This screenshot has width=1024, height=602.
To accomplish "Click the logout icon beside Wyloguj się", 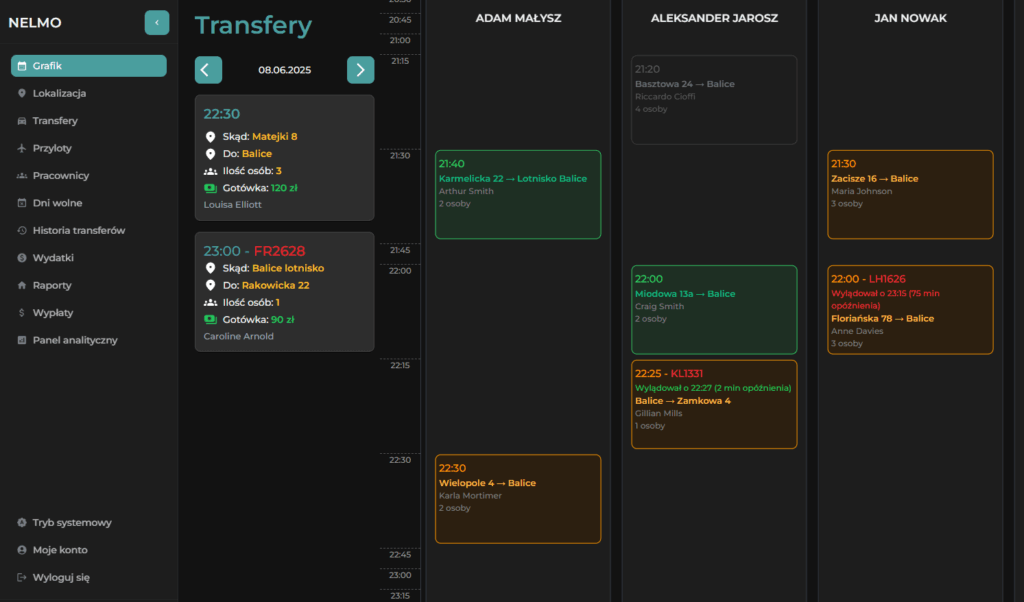I will [22, 577].
